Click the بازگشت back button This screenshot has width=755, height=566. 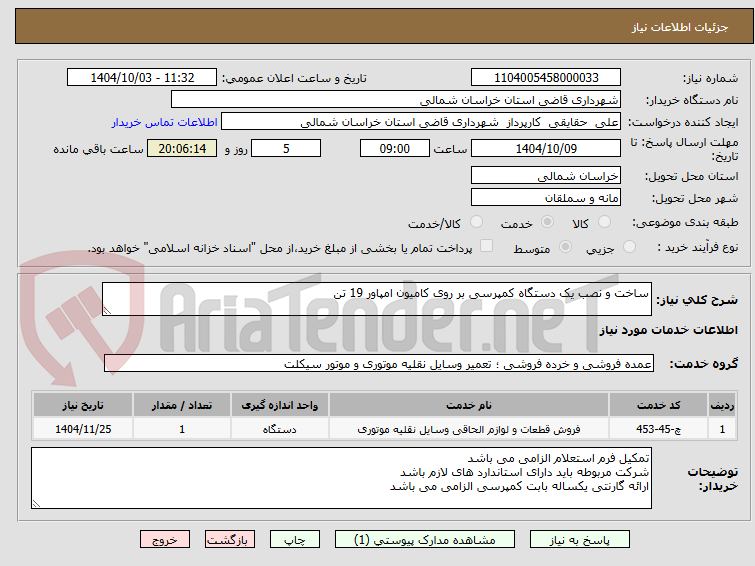click(230, 540)
